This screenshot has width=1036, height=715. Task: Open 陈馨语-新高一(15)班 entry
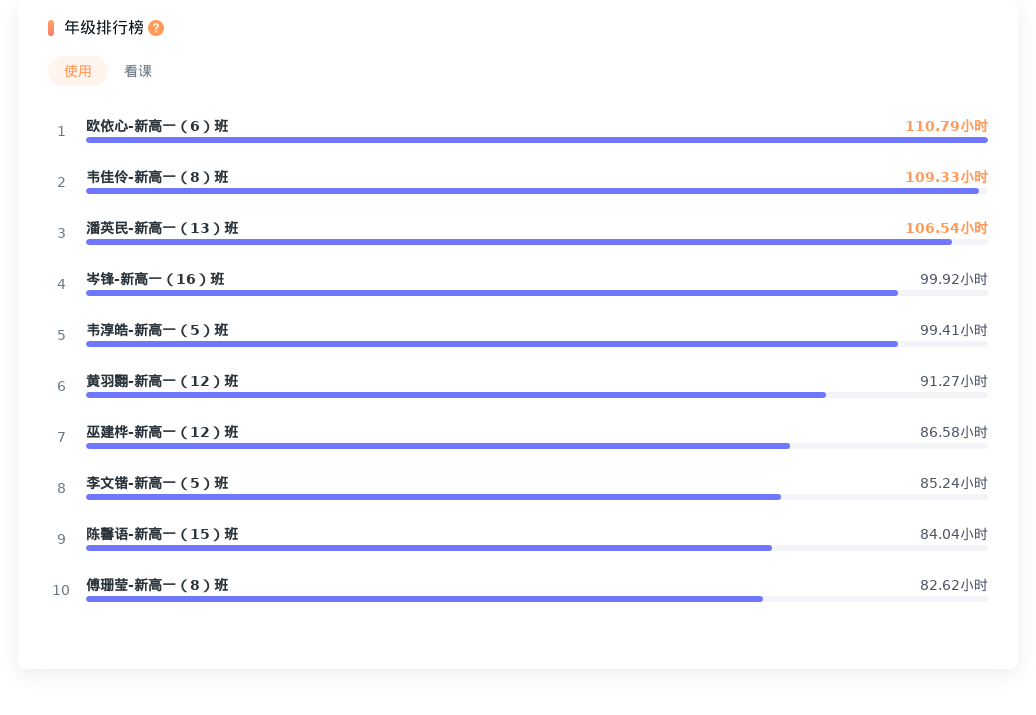162,534
